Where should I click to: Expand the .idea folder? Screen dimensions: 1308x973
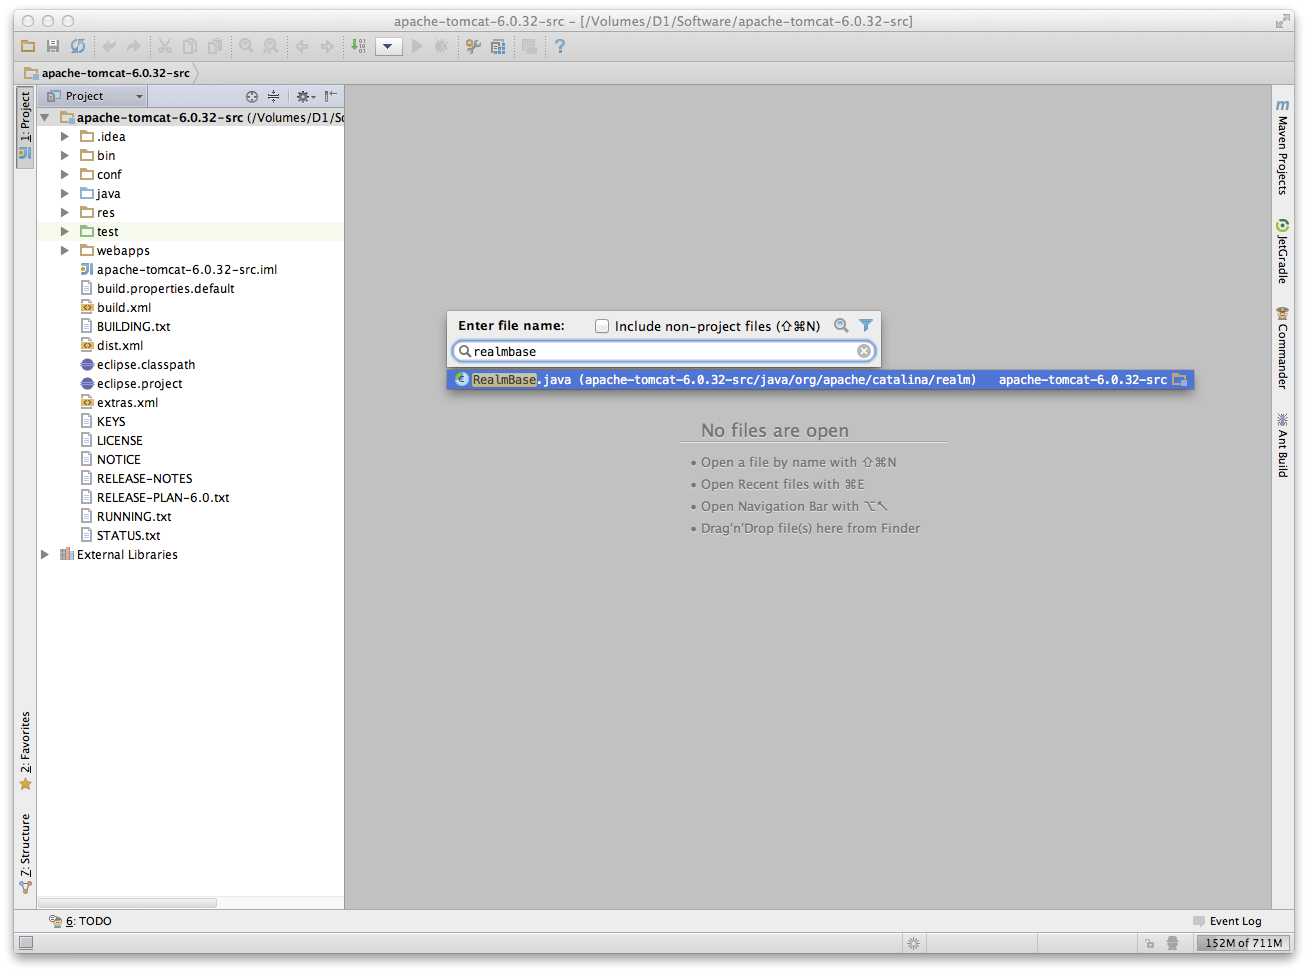click(65, 136)
